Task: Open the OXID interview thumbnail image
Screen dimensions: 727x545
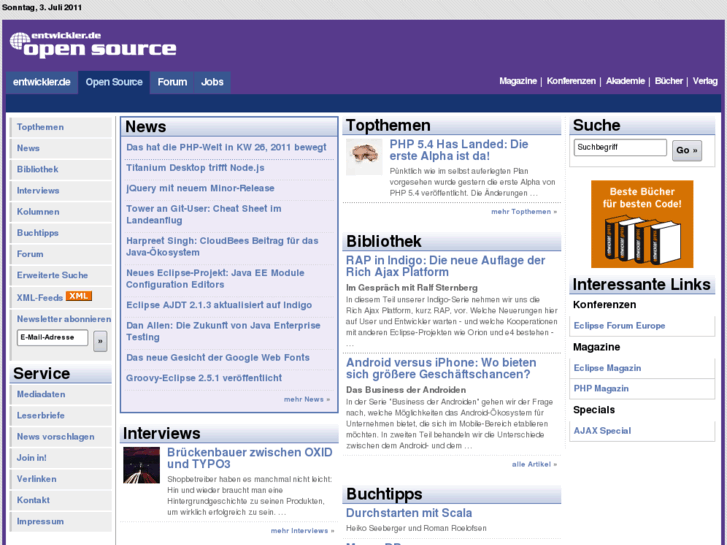Action: coord(141,465)
